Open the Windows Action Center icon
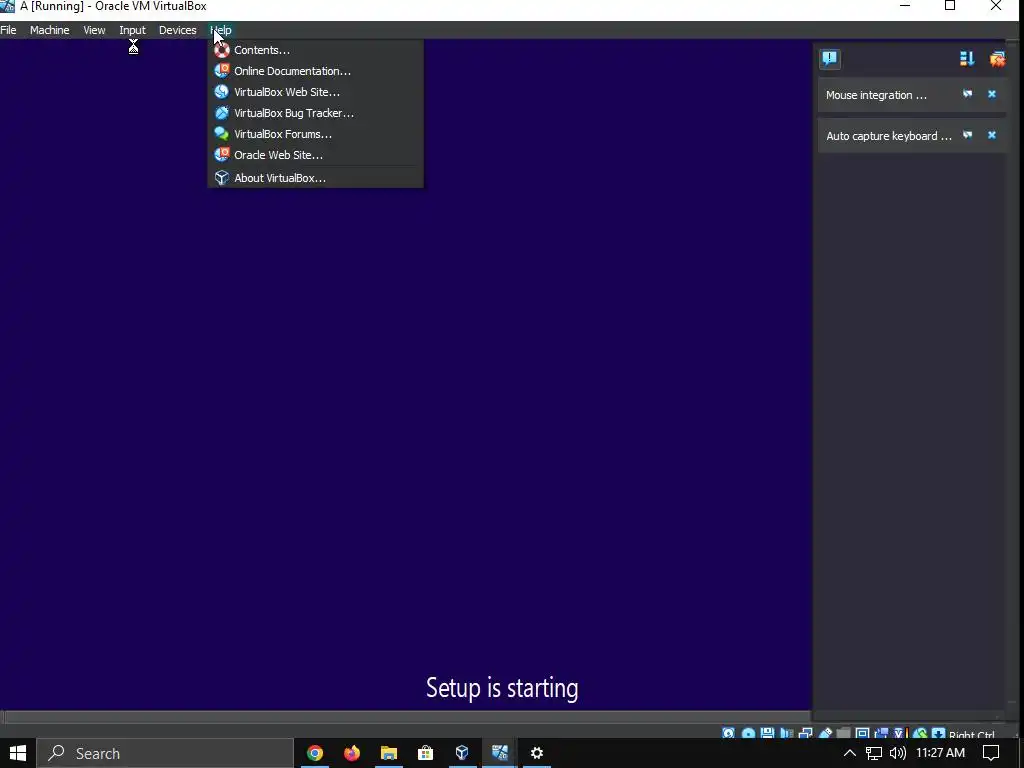 [991, 753]
